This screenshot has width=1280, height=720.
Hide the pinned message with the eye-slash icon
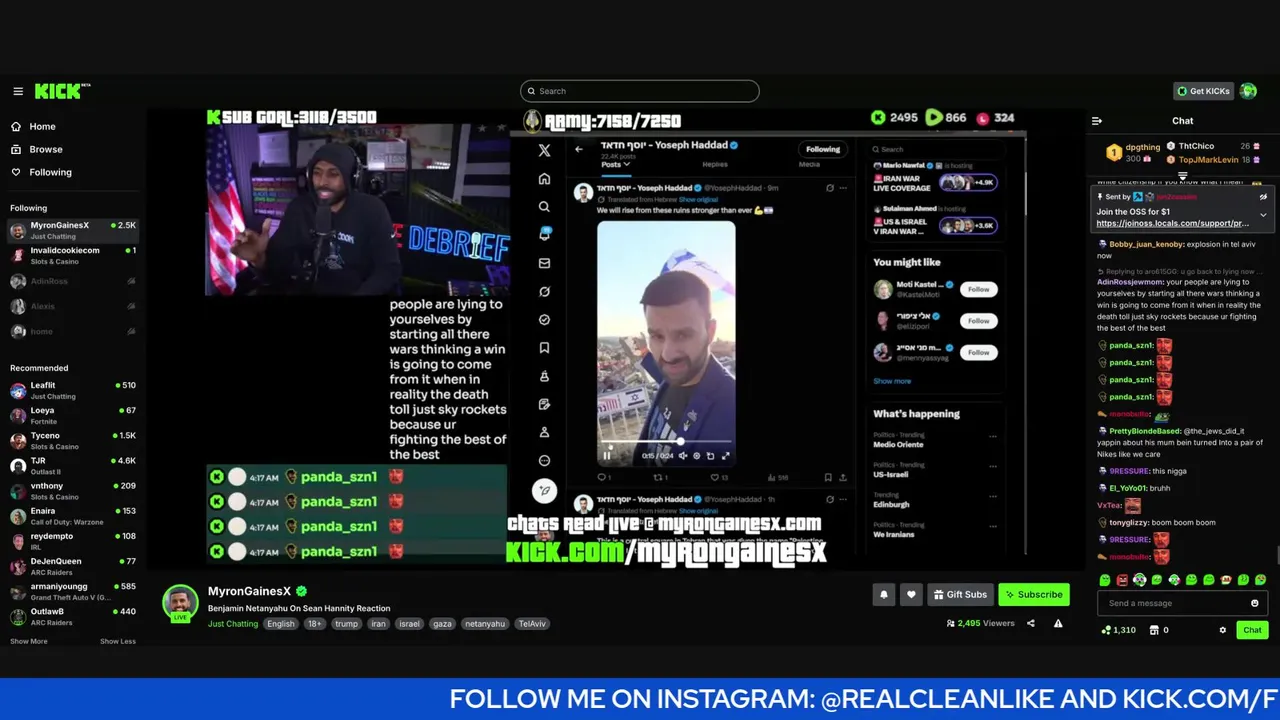[x=1263, y=197]
